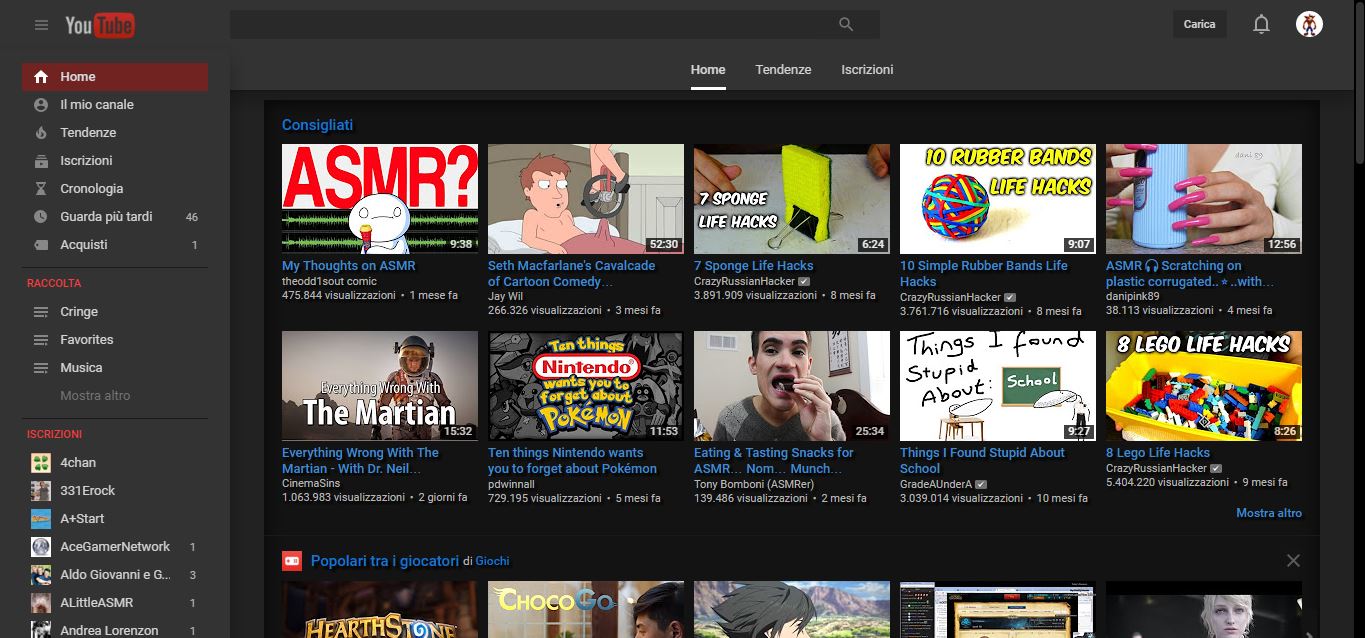The width and height of the screenshot is (1365, 638).
Task: Click the YouTube logo
Action: coord(100,25)
